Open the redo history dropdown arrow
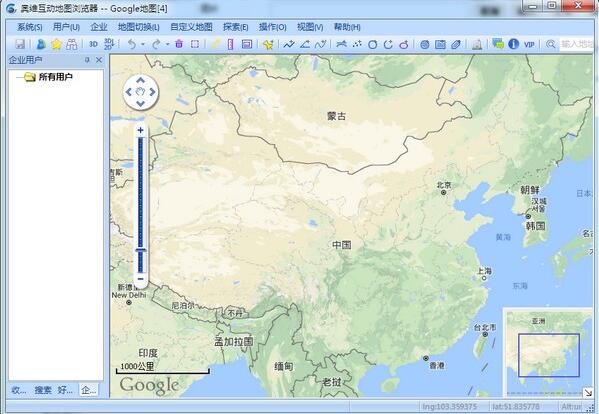This screenshot has height=414, width=599. (167, 45)
